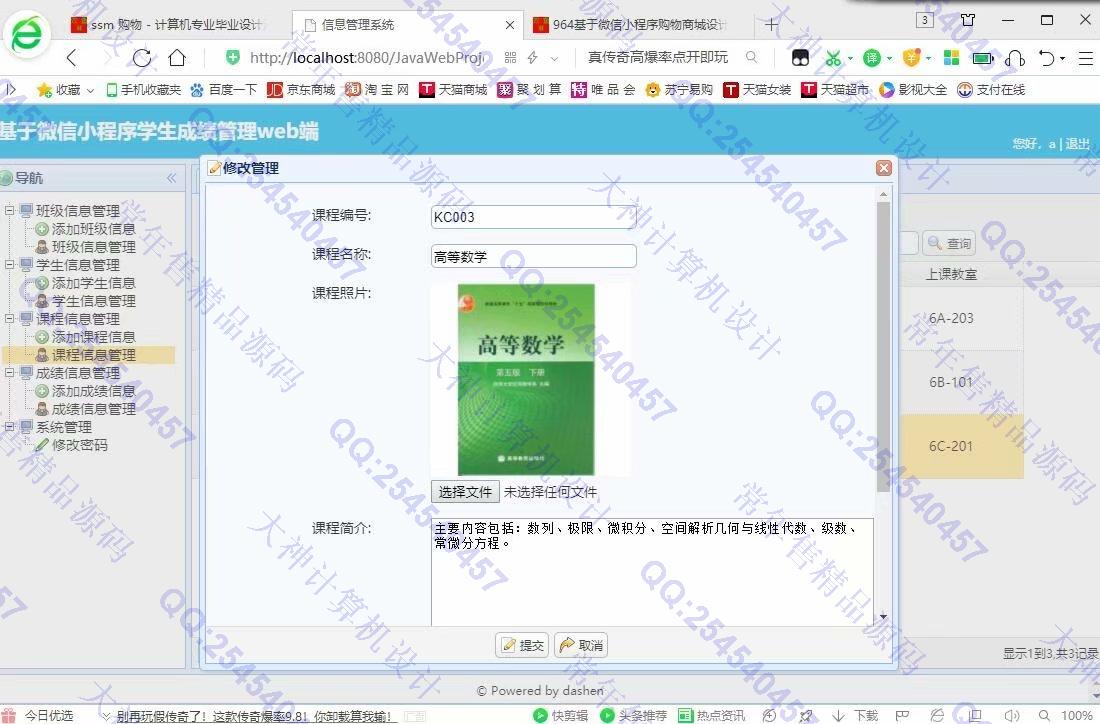
Task: Collapse the 班级信息管理 tree node
Action: tap(10, 210)
